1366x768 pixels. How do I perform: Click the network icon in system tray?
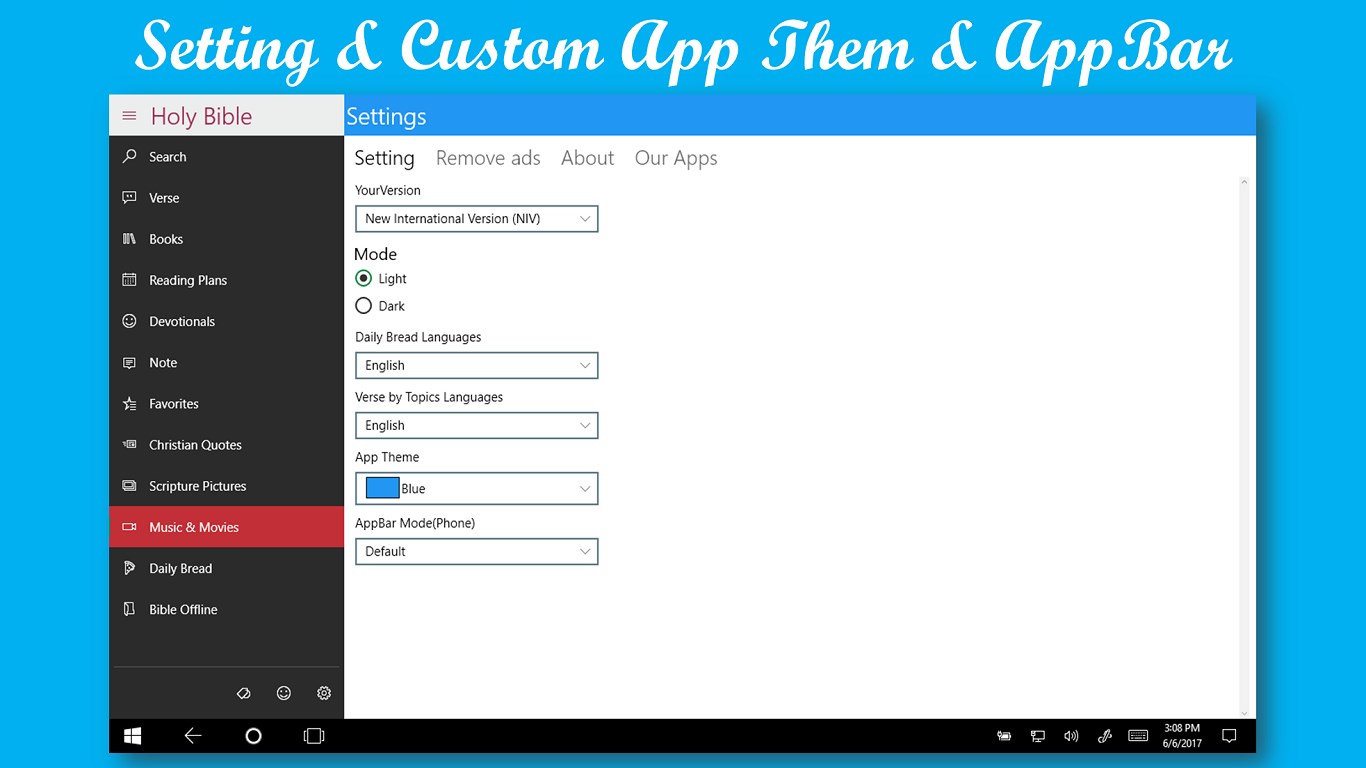tap(1038, 736)
